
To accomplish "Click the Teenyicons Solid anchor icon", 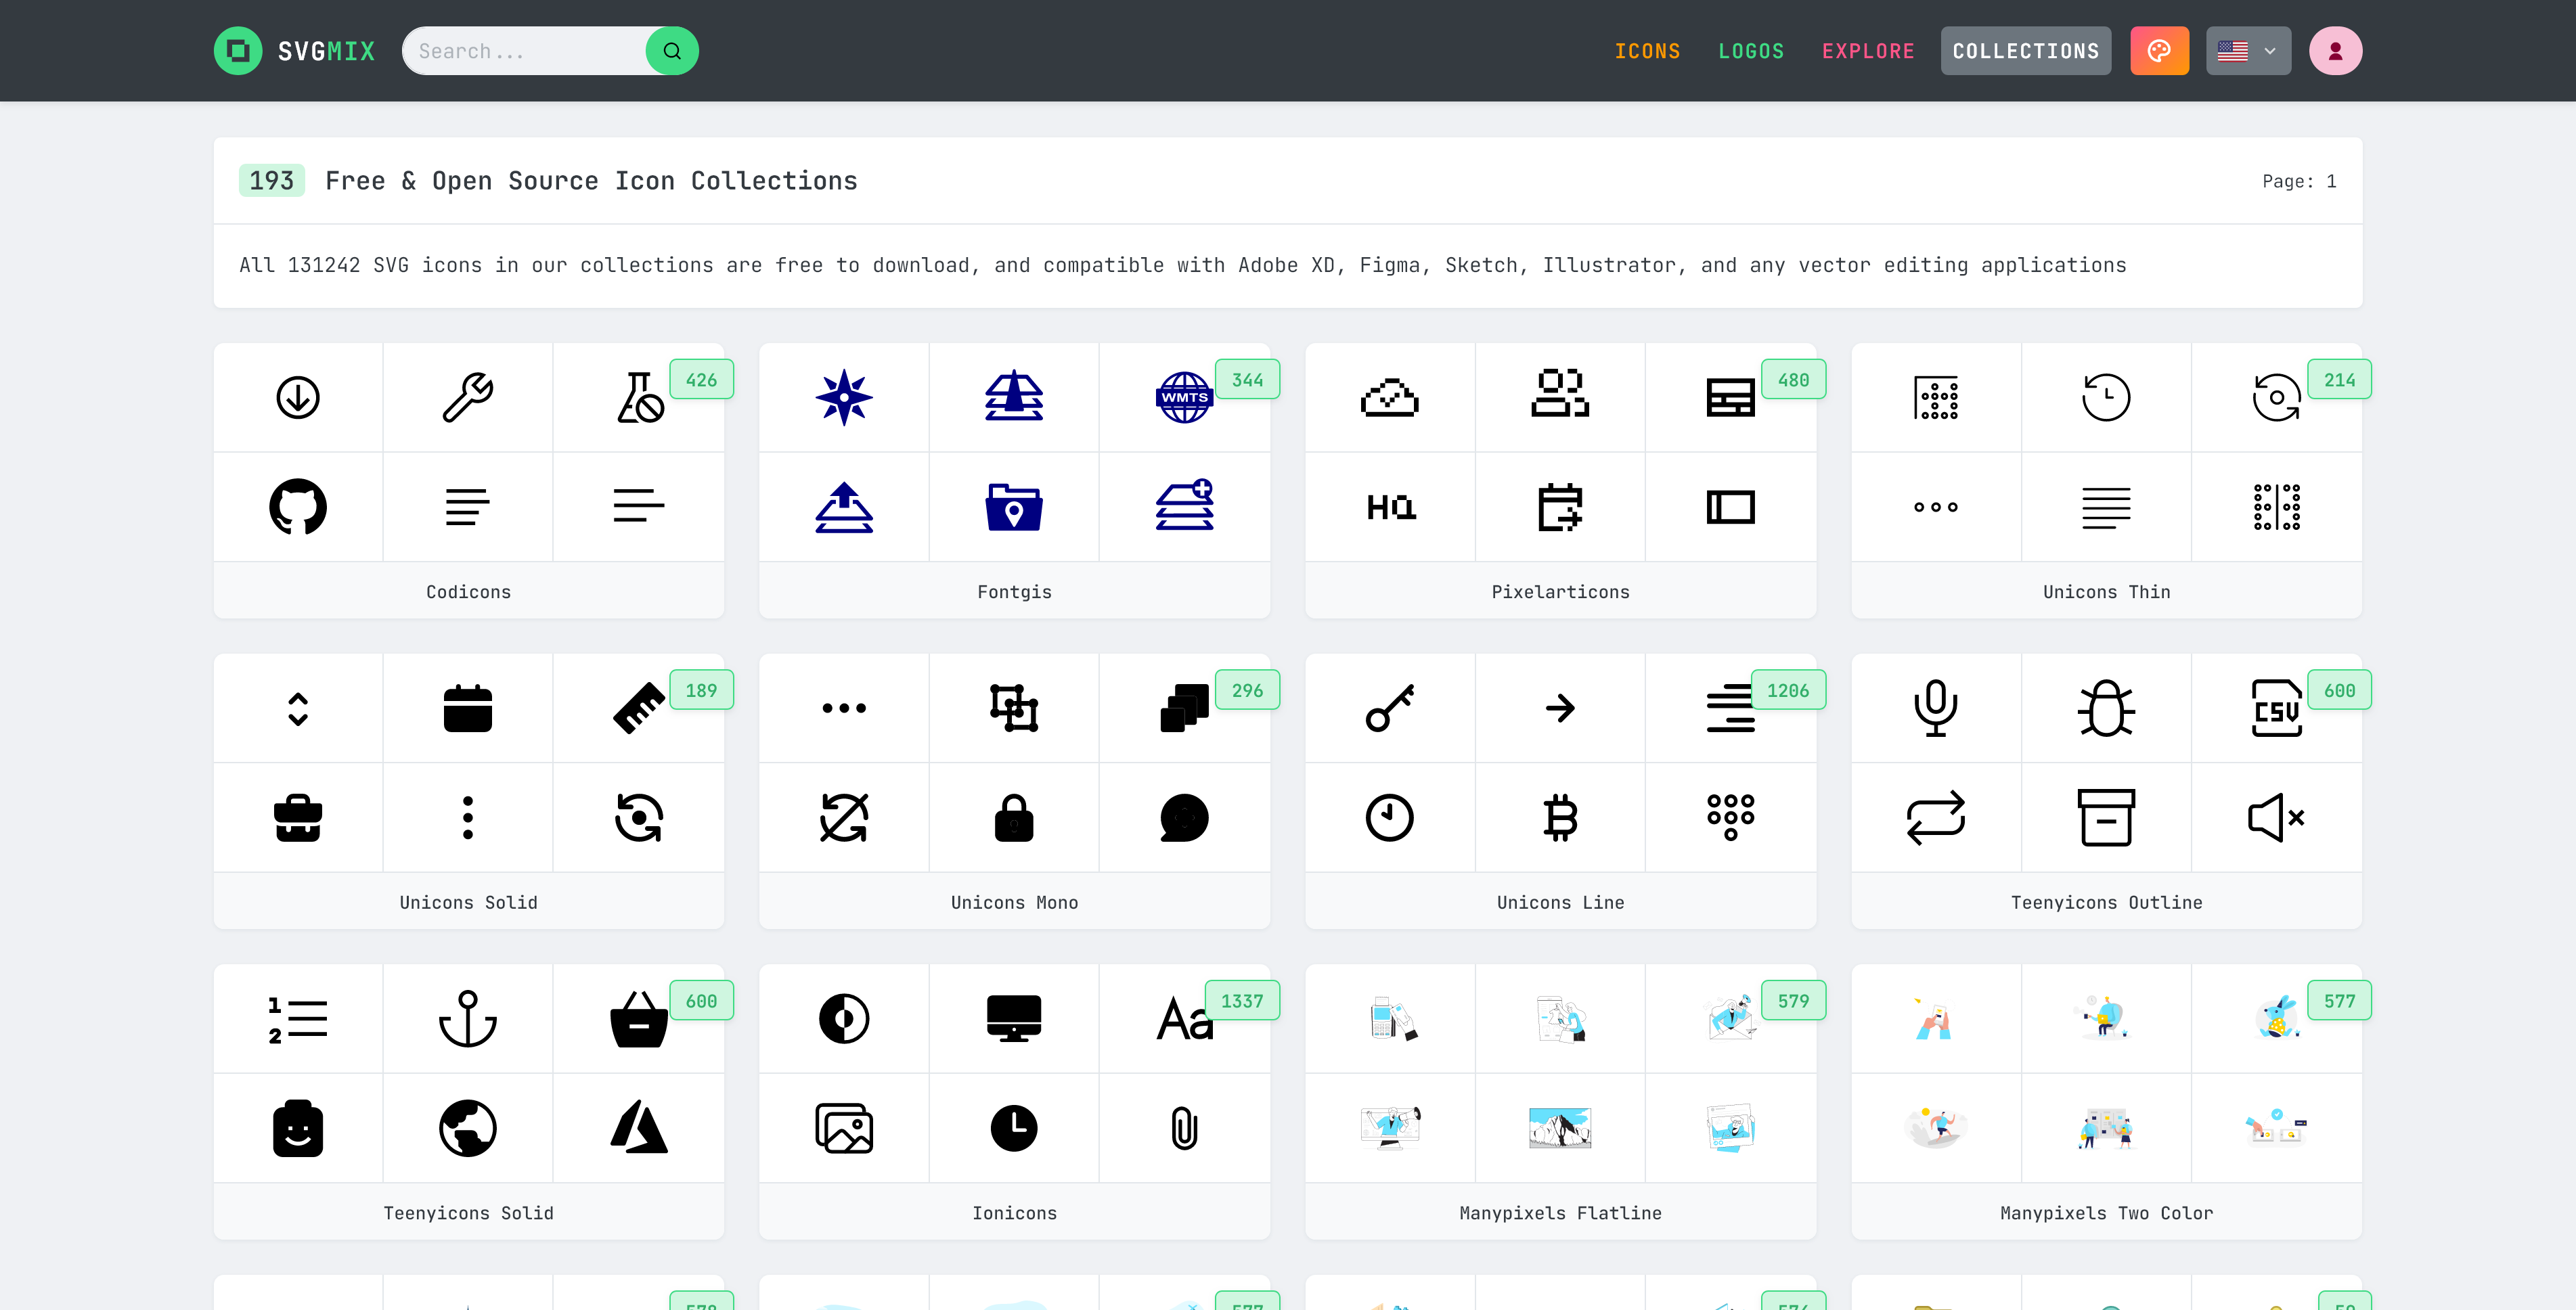I will [468, 1019].
